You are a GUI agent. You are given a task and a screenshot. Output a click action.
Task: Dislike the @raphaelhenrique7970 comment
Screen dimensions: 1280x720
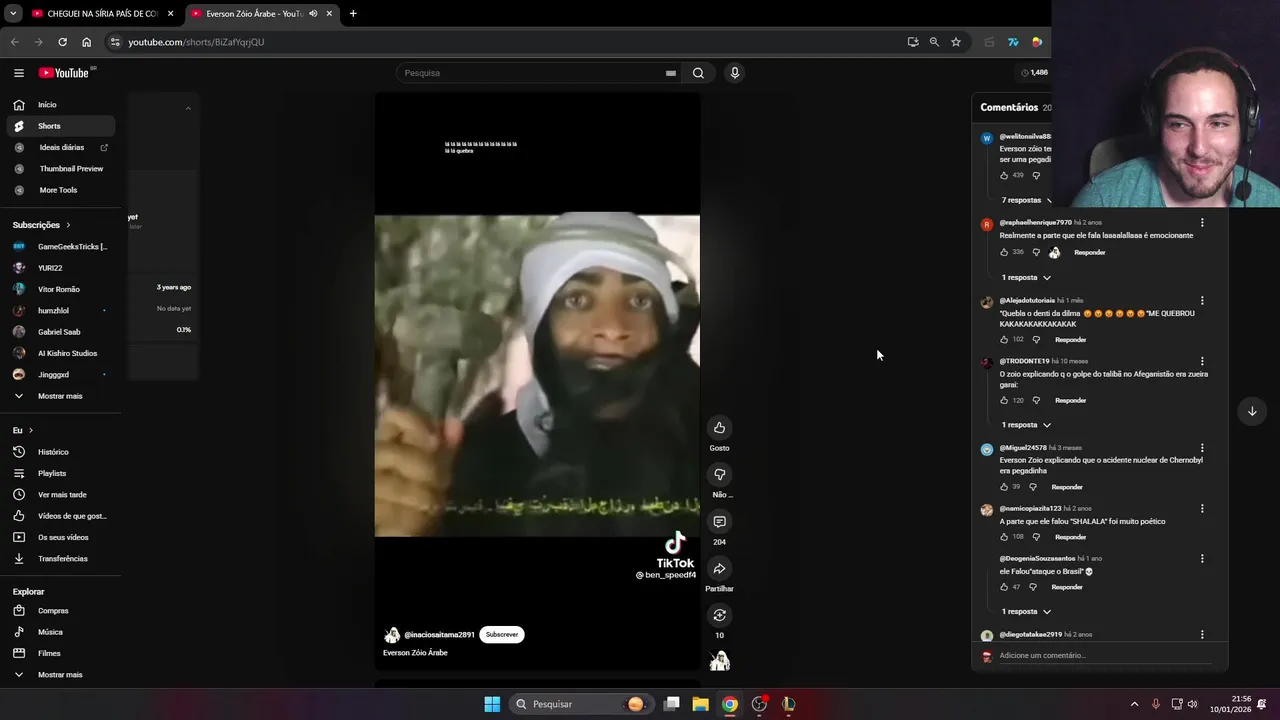point(1036,252)
